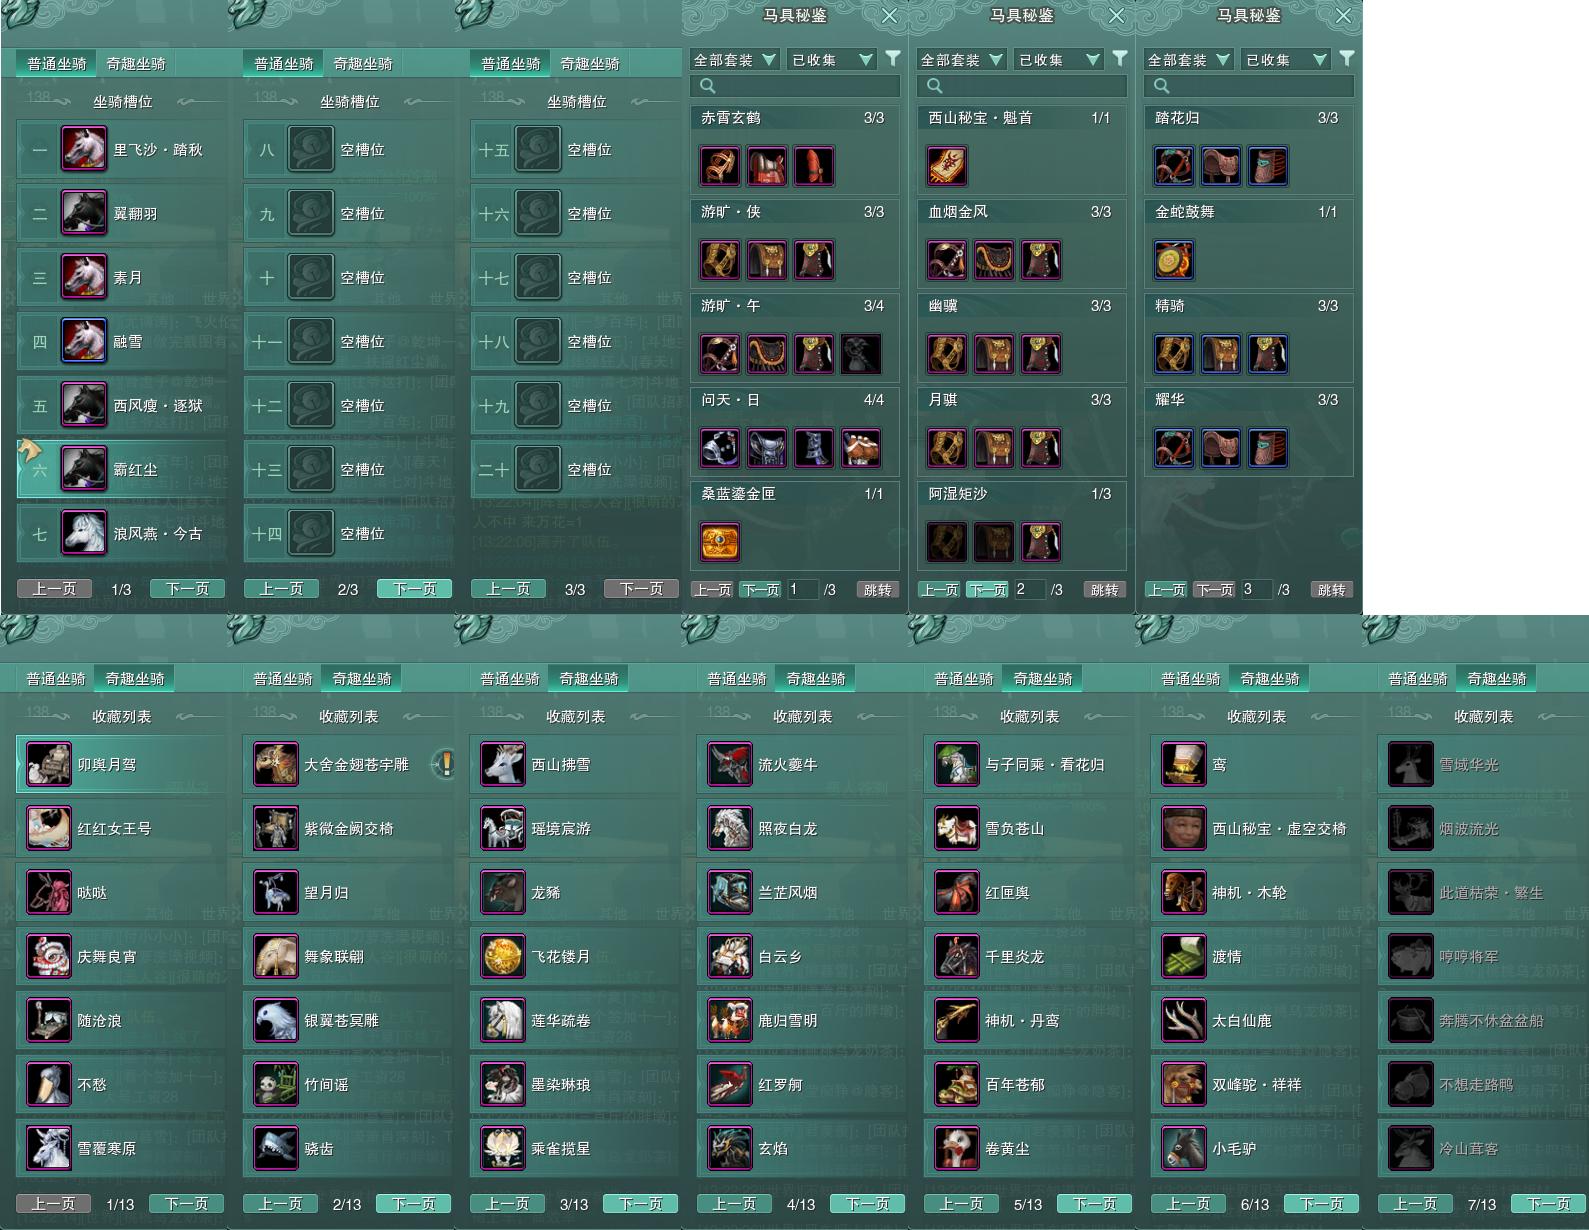The height and width of the screenshot is (1230, 1589).
Task: Click the filter funnel icon above 踏花归
Action: click(1347, 58)
